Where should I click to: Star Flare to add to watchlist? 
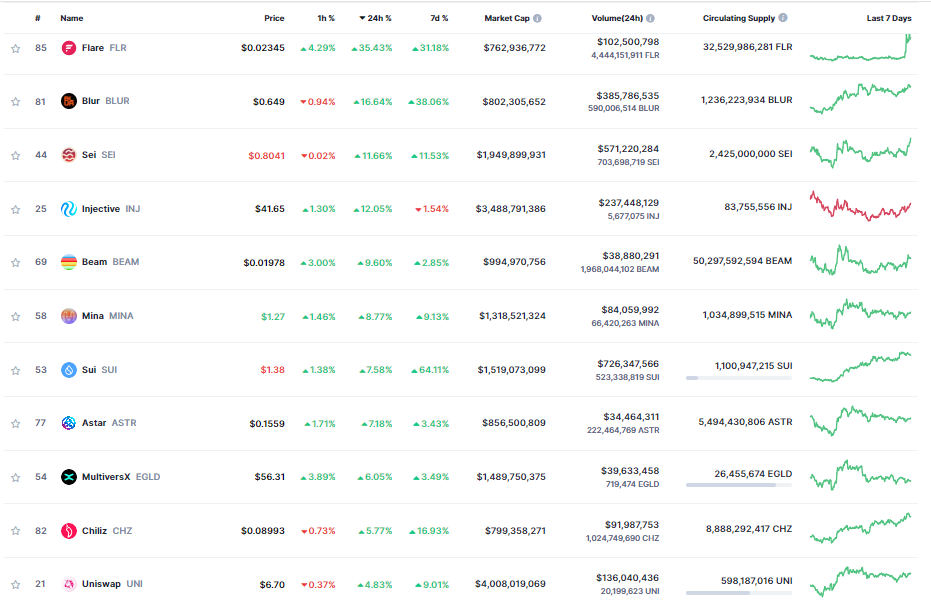pos(15,49)
